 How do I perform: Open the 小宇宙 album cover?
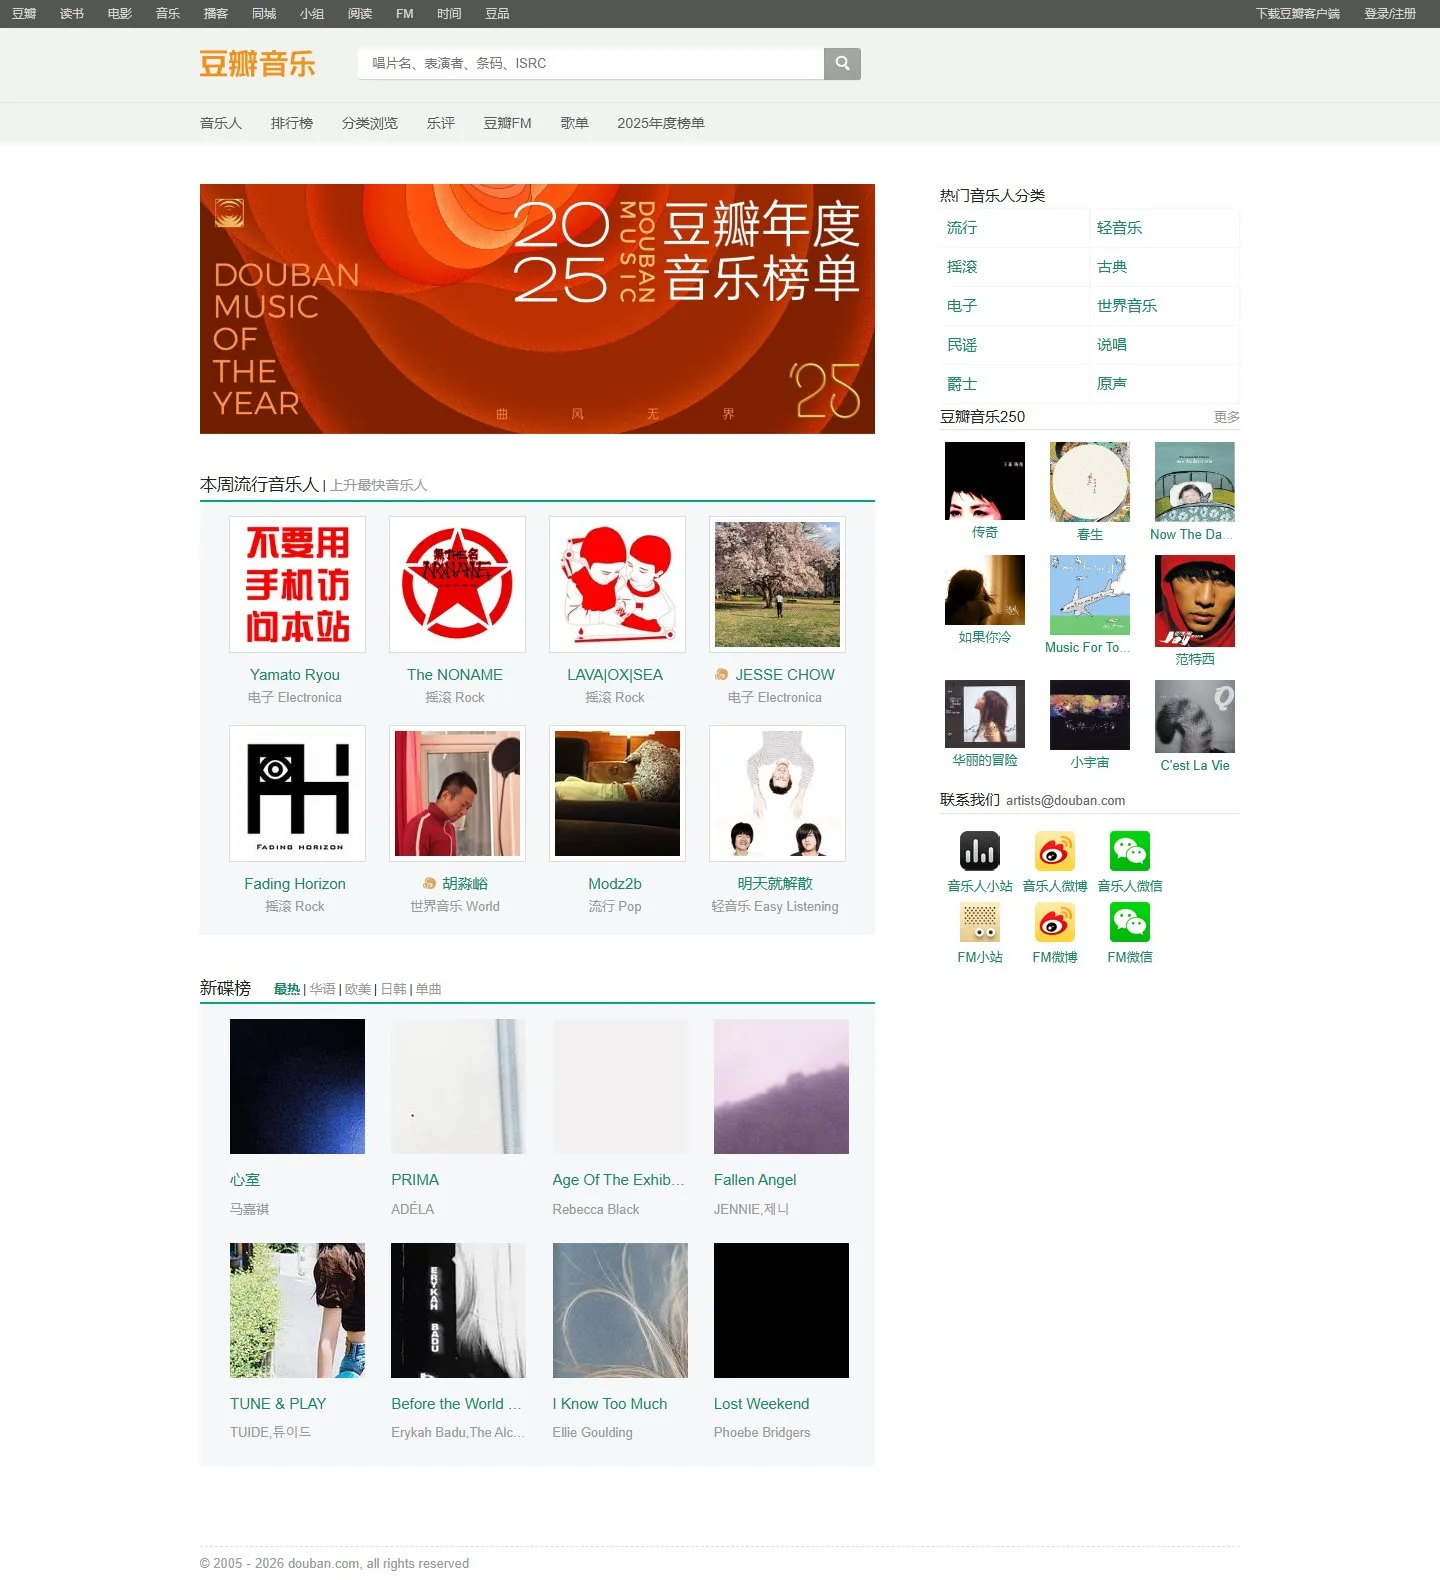coord(1090,715)
